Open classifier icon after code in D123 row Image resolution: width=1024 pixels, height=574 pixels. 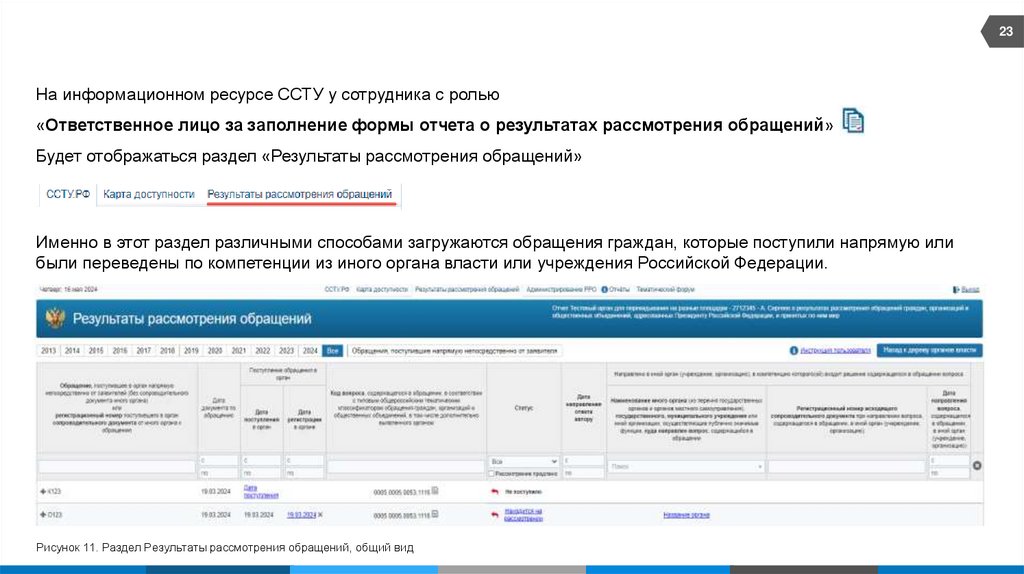(435, 515)
